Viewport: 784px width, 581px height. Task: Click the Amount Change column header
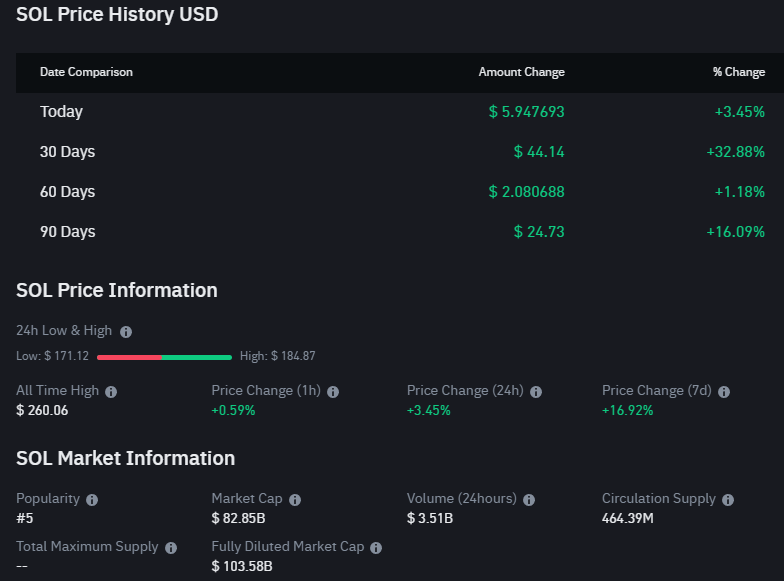point(521,72)
